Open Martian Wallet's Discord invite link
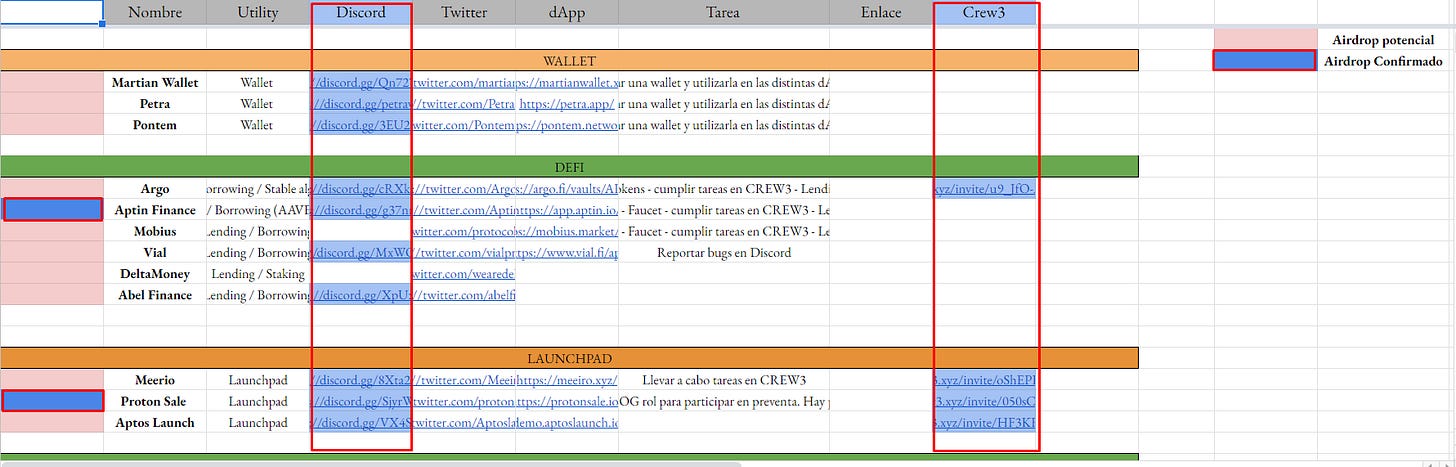1456x467 pixels. click(361, 82)
